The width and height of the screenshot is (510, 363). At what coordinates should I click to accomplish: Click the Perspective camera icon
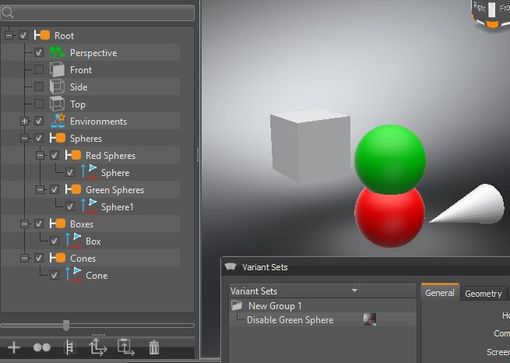57,52
